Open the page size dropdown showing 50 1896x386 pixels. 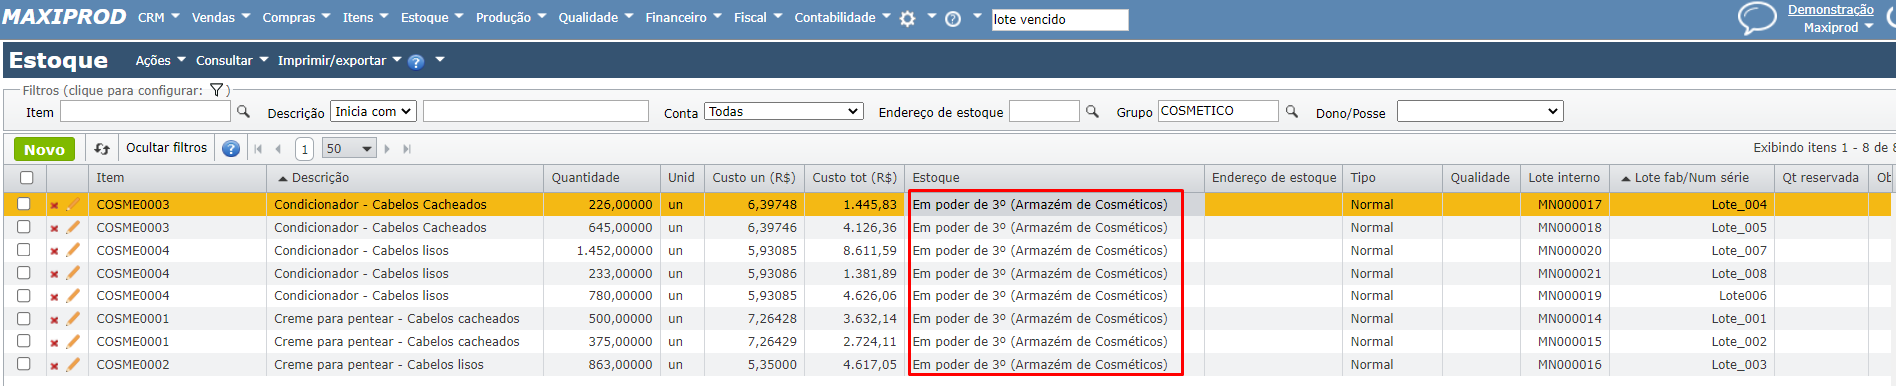coord(349,149)
